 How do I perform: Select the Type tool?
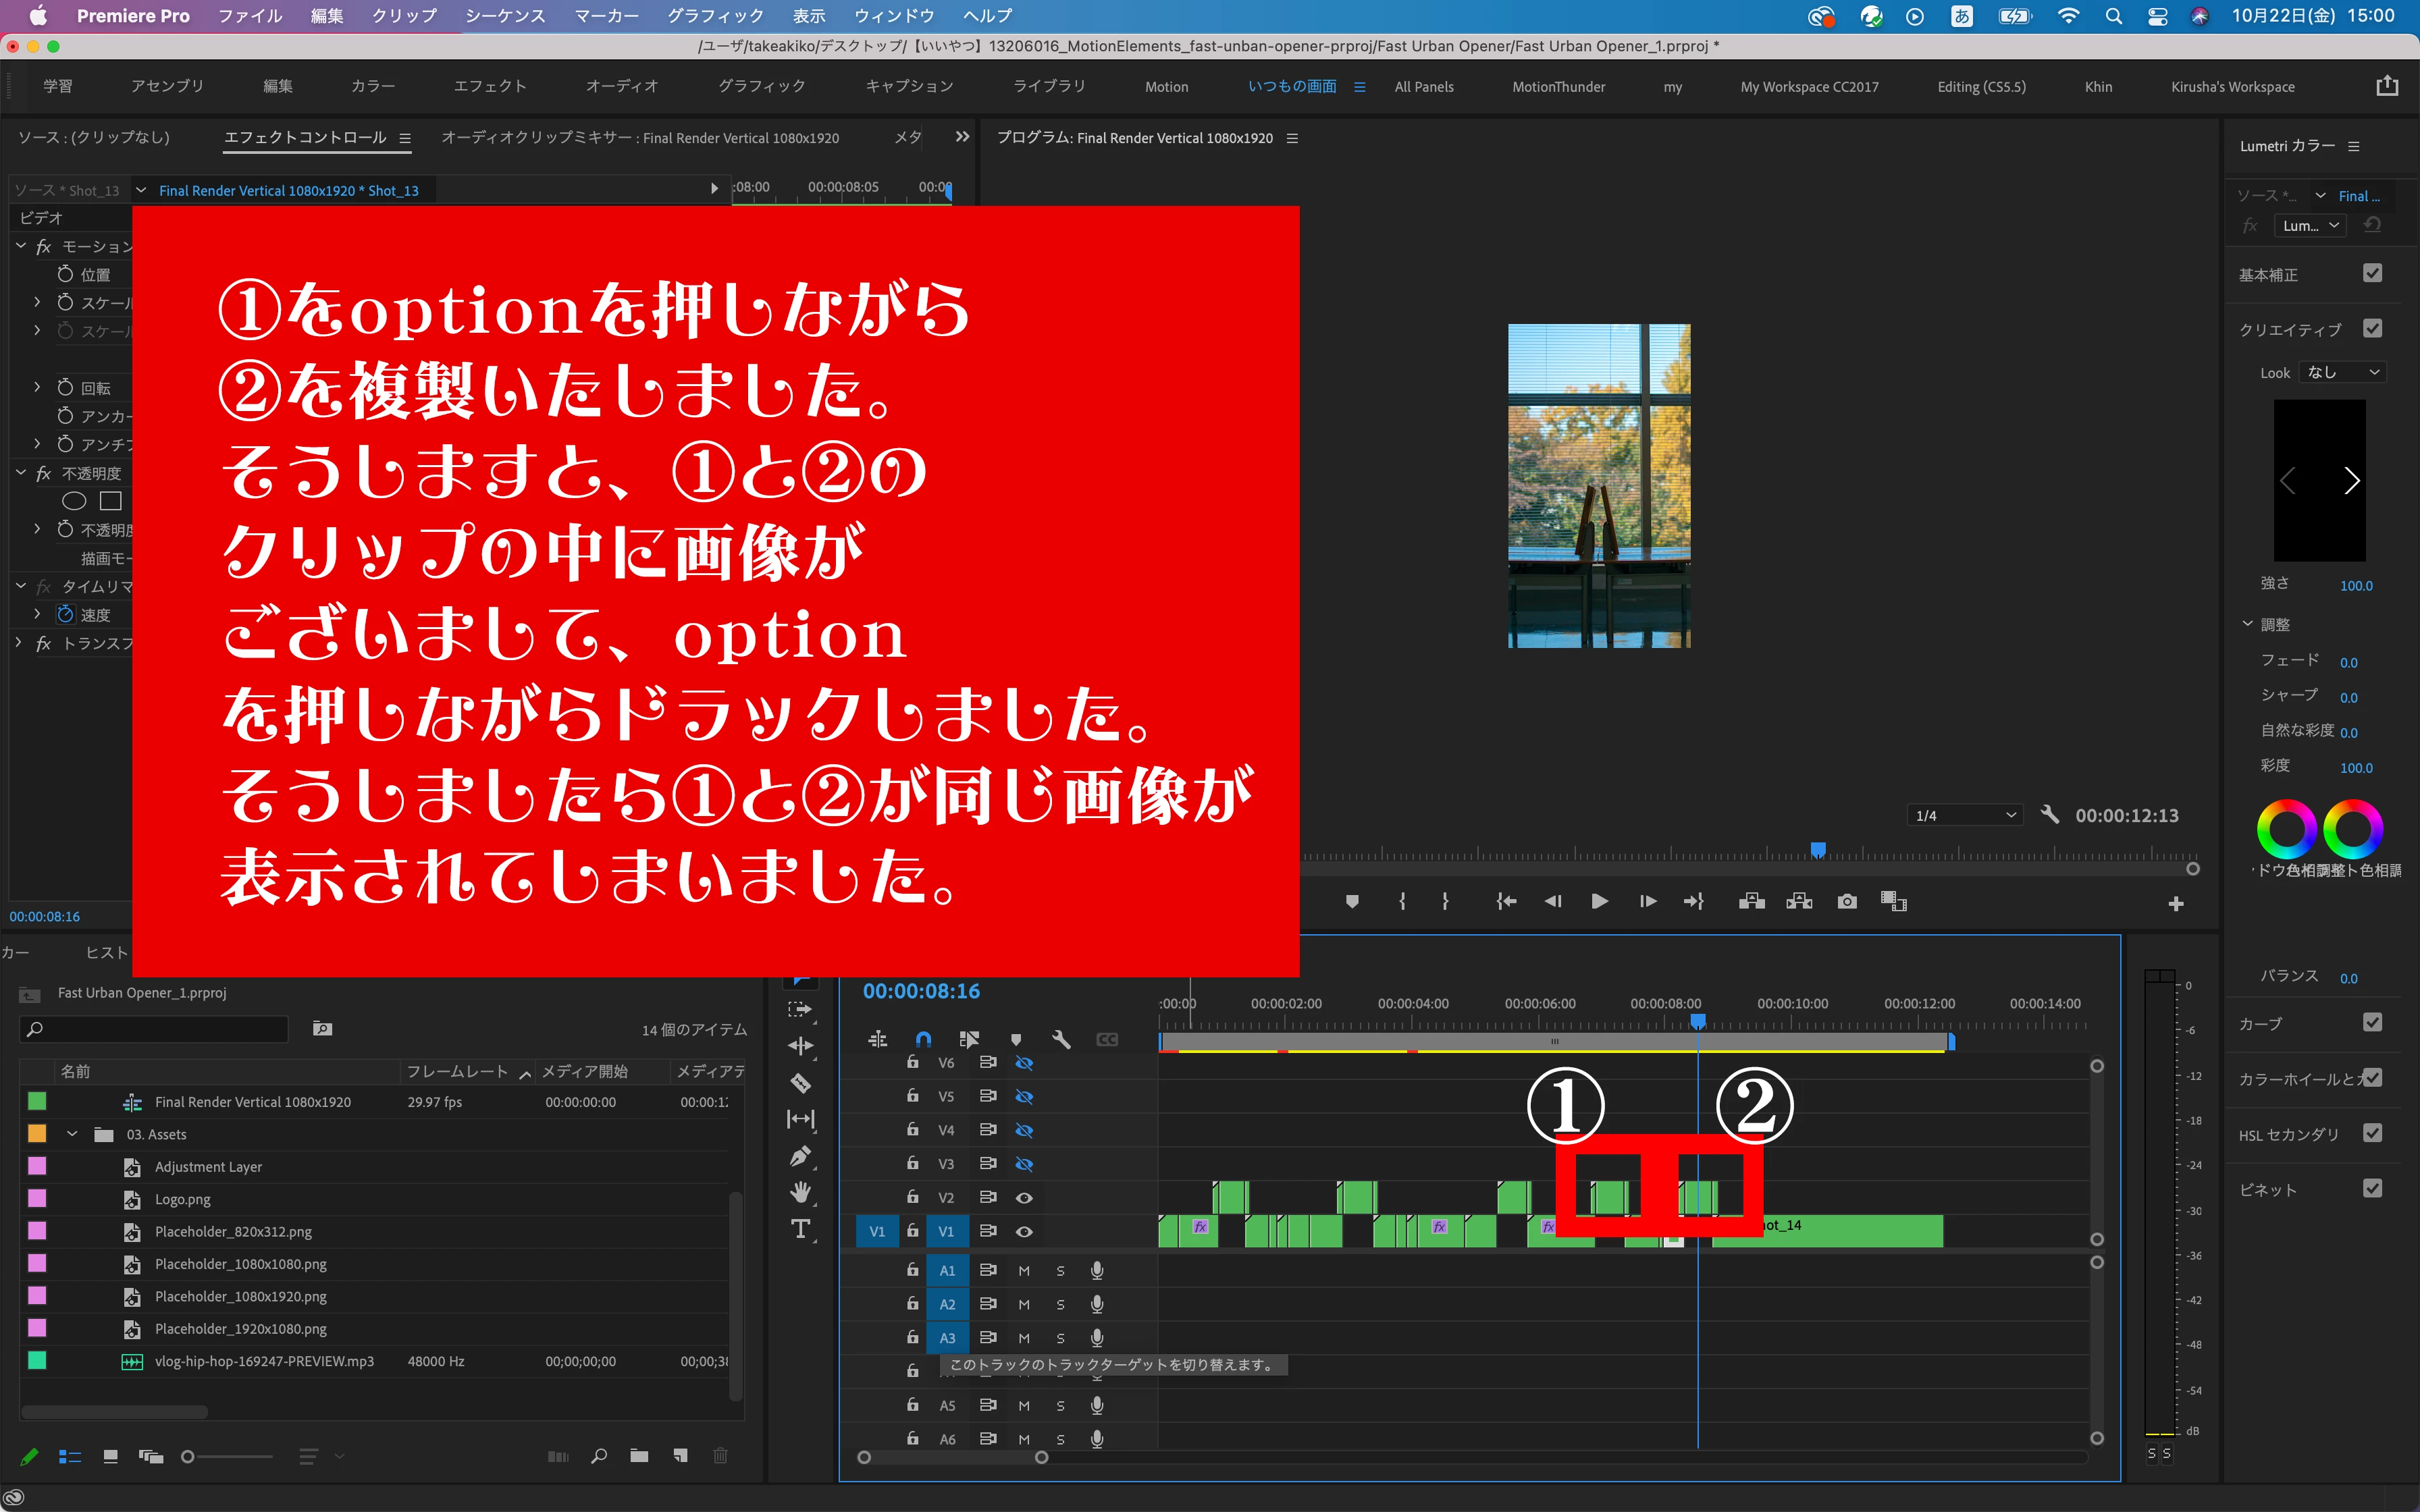click(x=800, y=1229)
